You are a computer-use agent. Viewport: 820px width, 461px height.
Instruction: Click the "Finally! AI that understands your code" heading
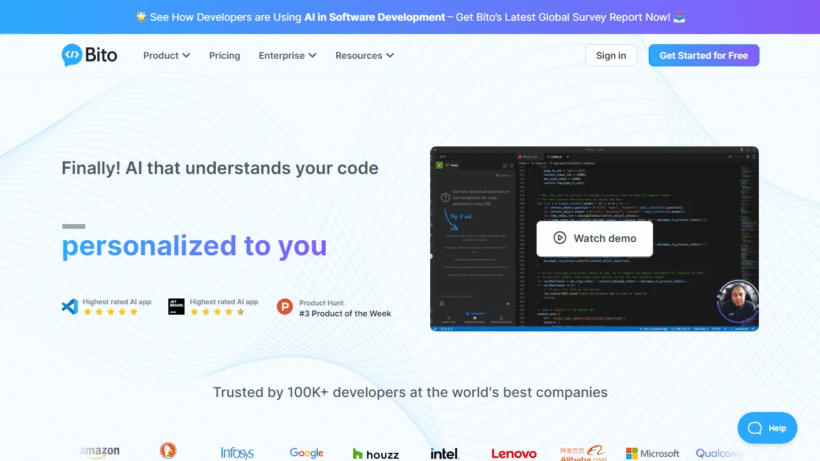point(220,168)
